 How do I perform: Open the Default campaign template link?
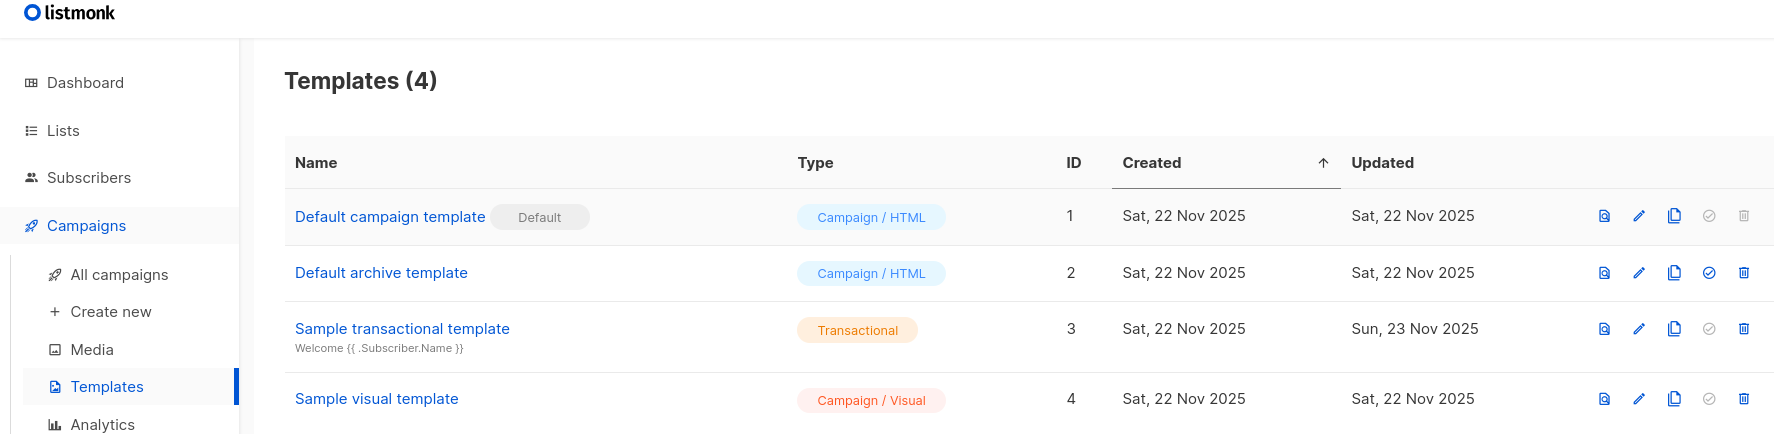(x=390, y=217)
